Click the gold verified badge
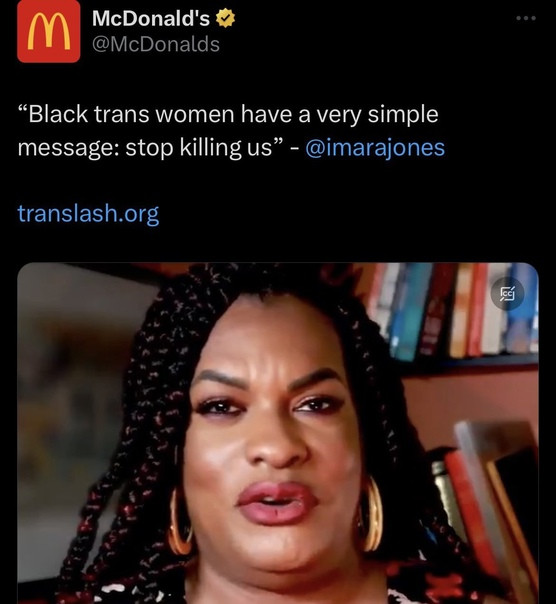This screenshot has width=556, height=604. click(225, 18)
